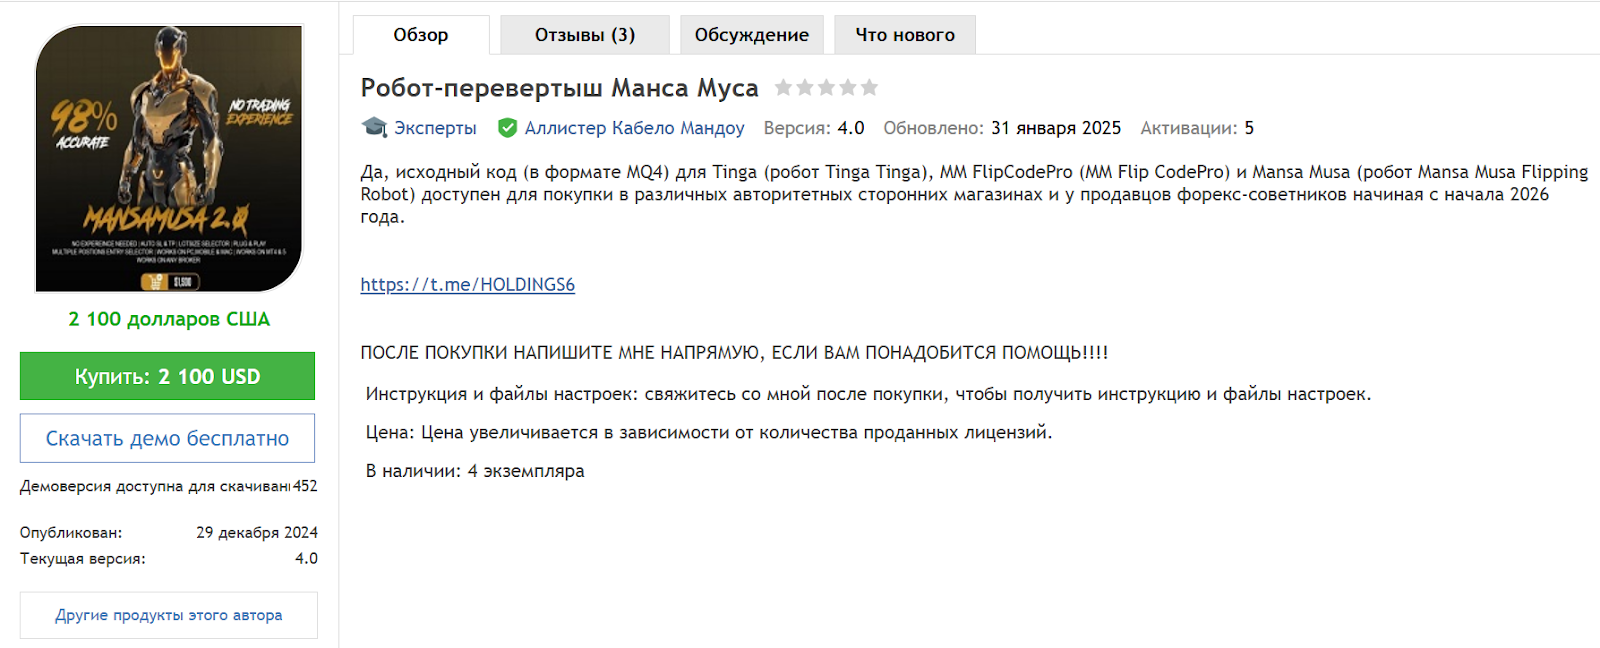Follow the t.me/HOLDINGS6 link
The width and height of the screenshot is (1600, 648).
click(467, 285)
